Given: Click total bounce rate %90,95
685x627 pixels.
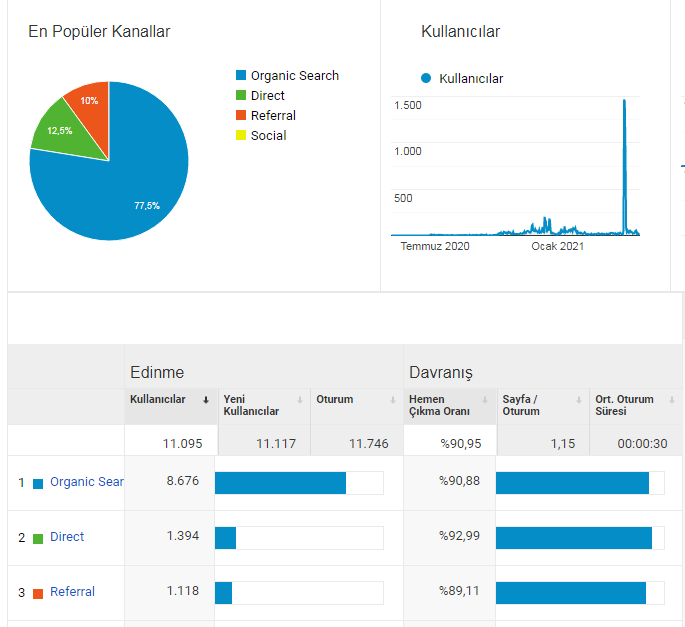Looking at the screenshot, I should tap(461, 444).
